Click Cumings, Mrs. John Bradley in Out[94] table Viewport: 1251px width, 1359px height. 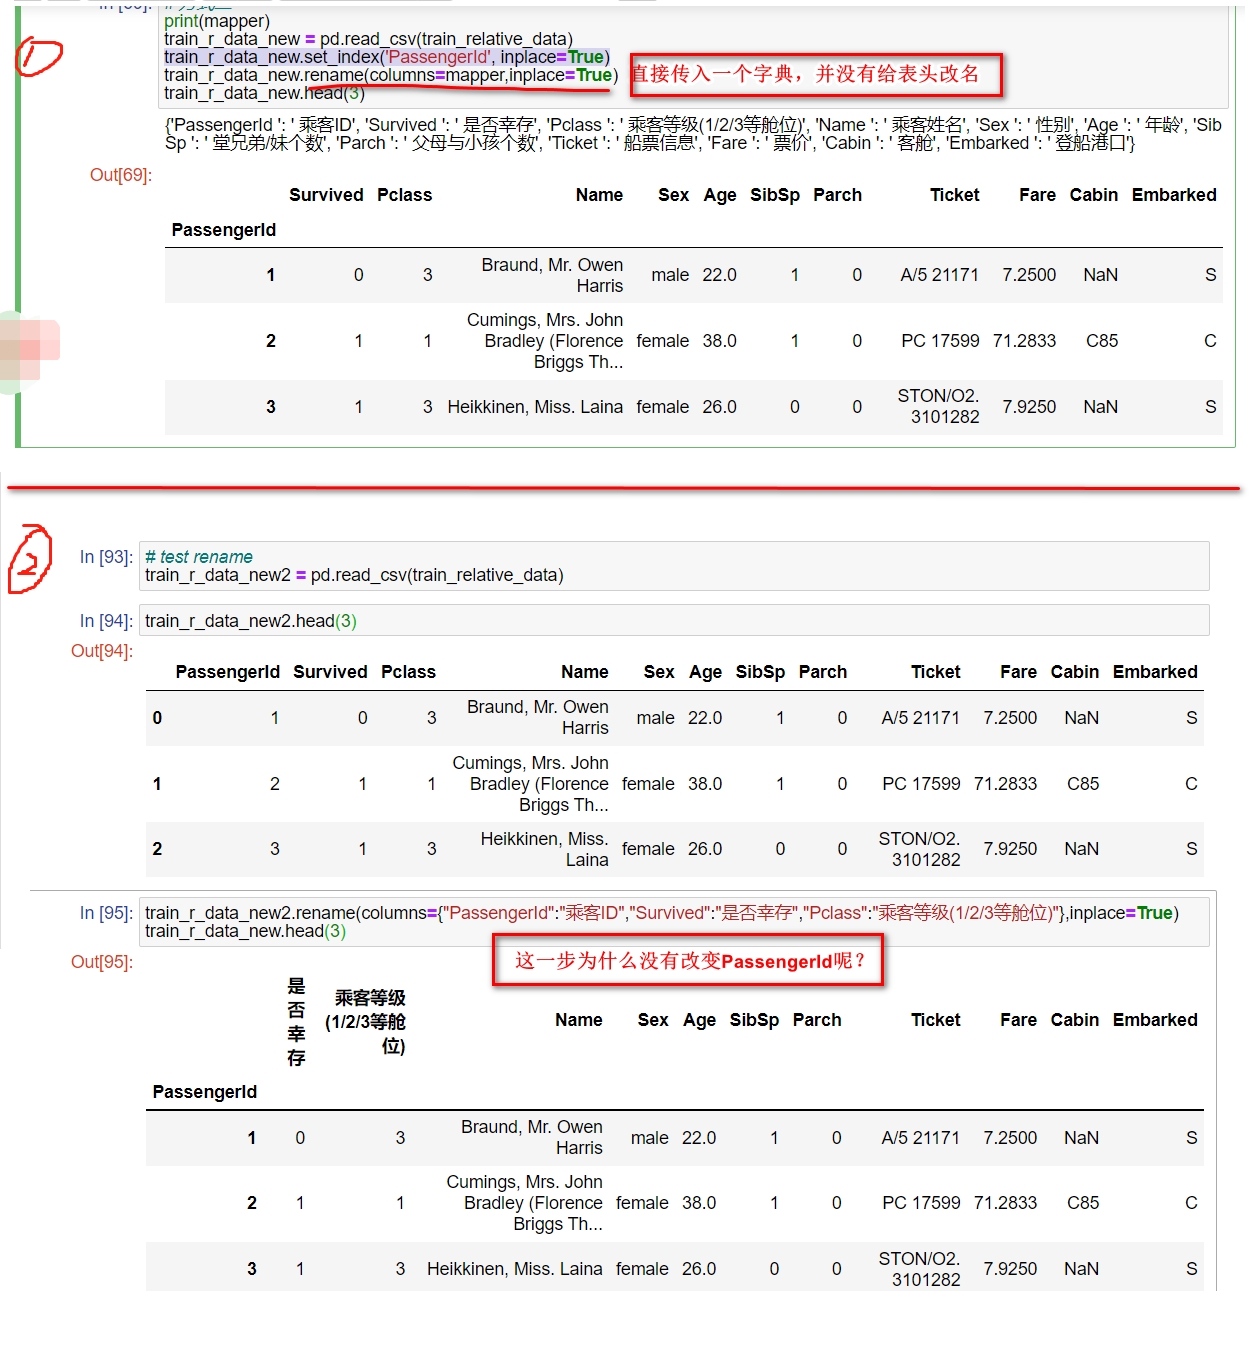coord(530,784)
